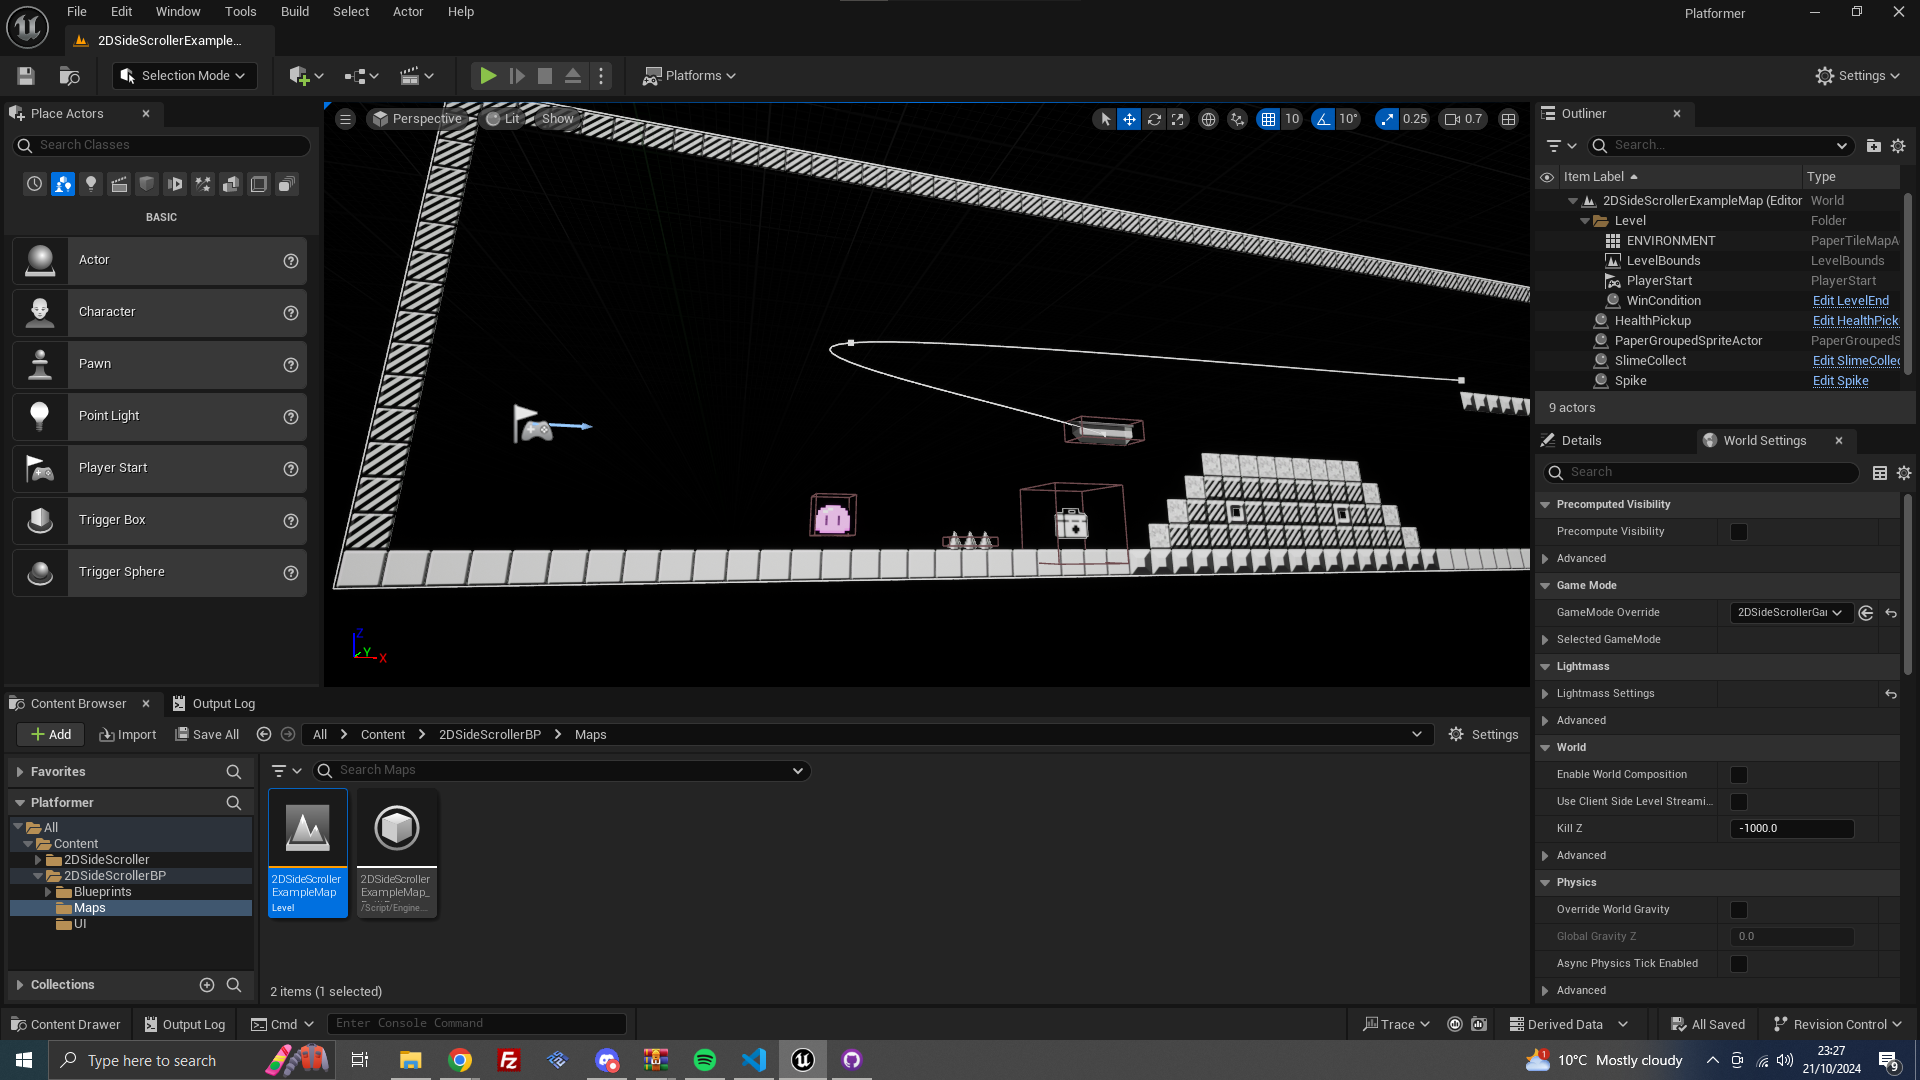Click the Import button in Content Browser
Viewport: 1920px width, 1080px height.
[x=128, y=735]
